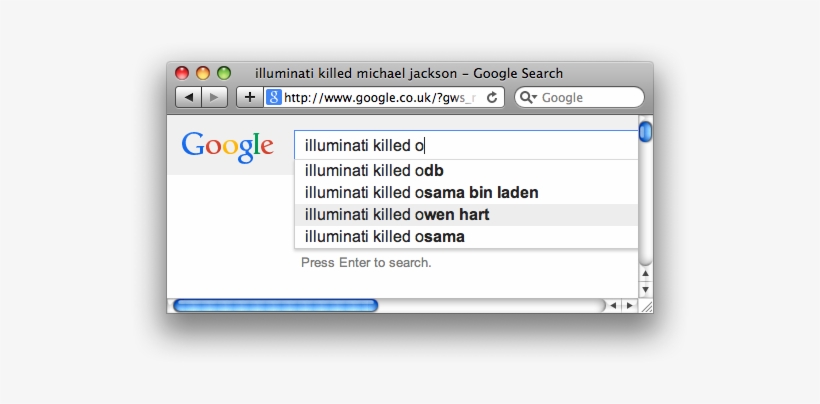Click the Google favicon in the address bar
Viewport: 820px width, 404px height.
(x=273, y=97)
